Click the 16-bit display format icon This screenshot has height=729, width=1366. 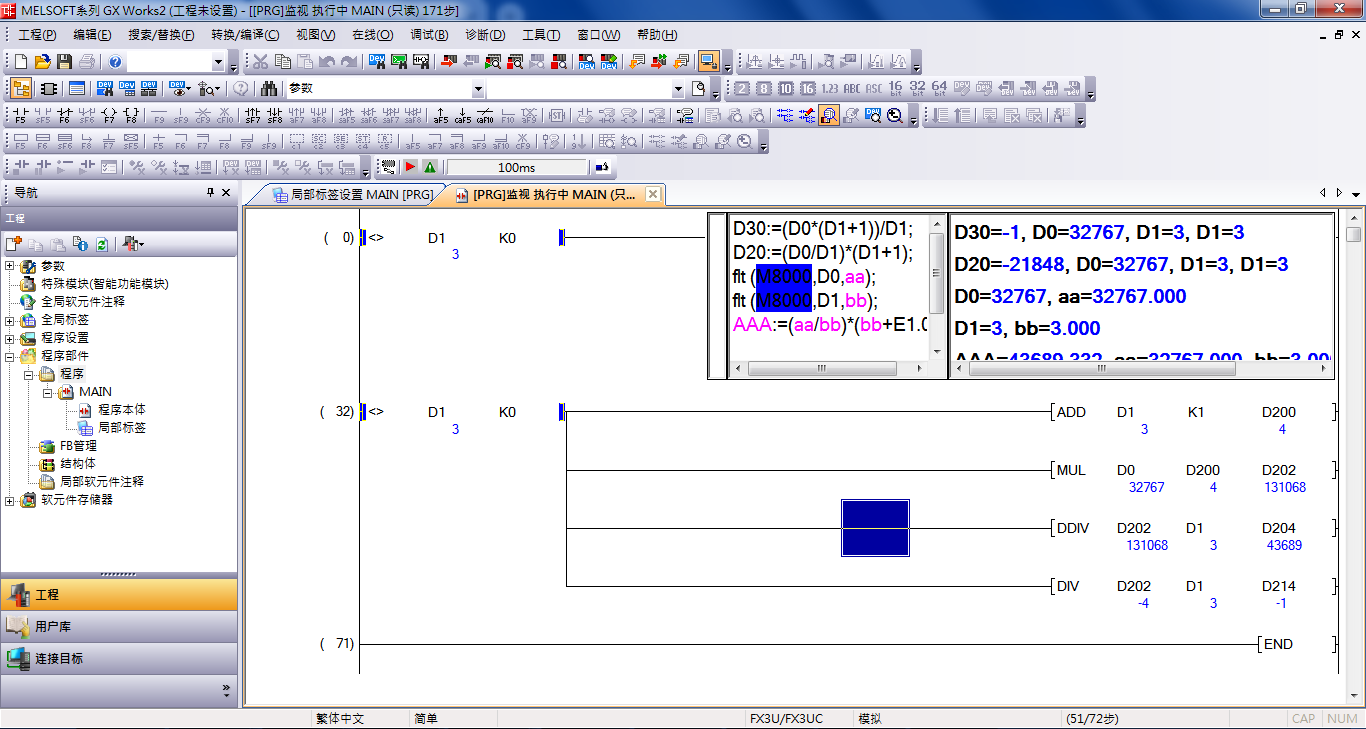coord(896,88)
